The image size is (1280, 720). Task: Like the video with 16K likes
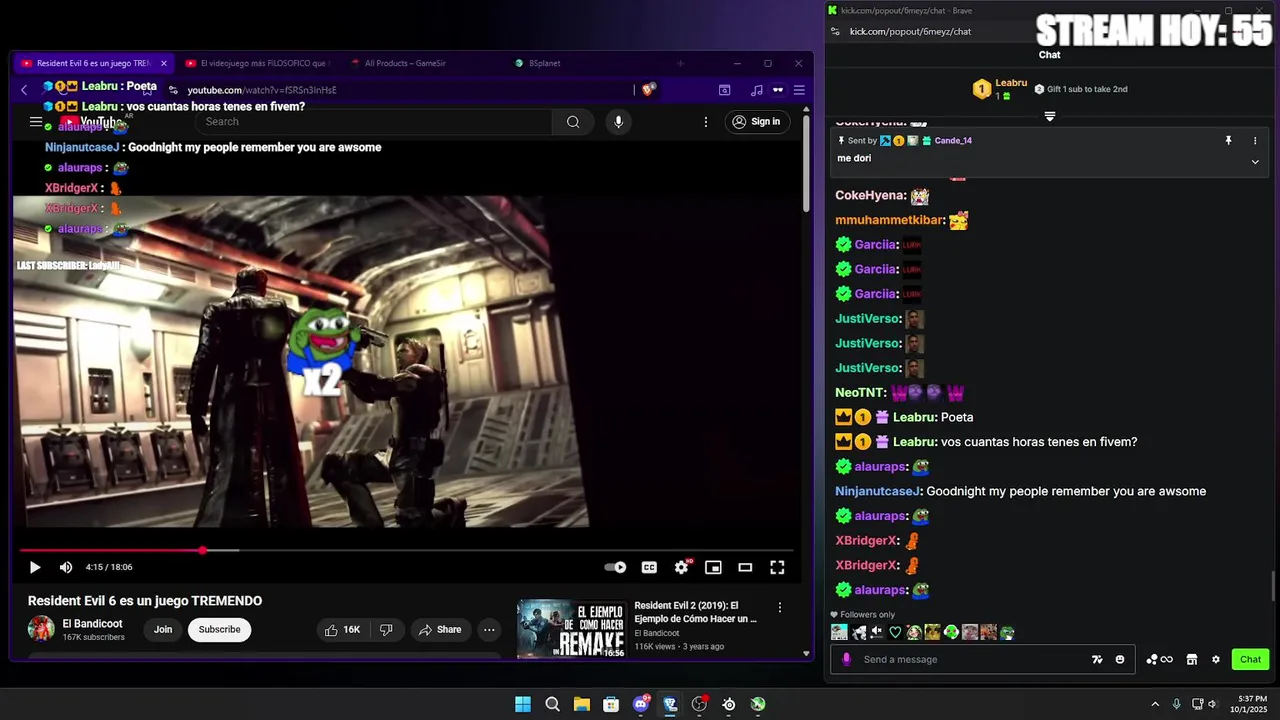(x=341, y=629)
